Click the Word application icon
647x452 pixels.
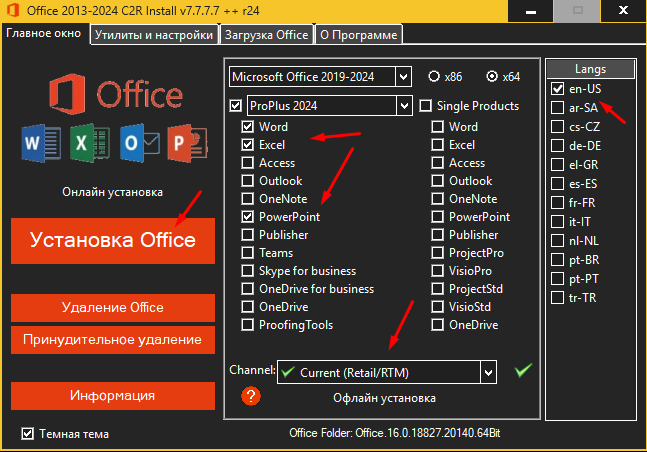[41, 143]
